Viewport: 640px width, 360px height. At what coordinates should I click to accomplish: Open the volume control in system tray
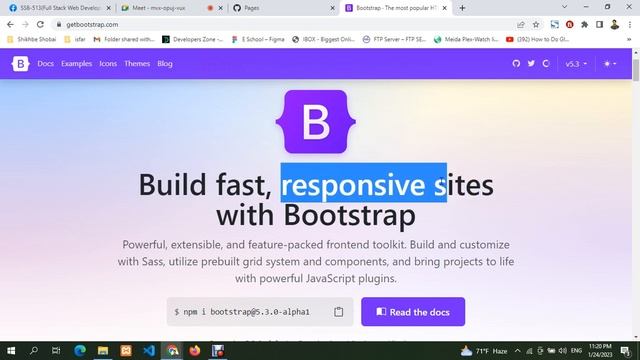(562, 351)
